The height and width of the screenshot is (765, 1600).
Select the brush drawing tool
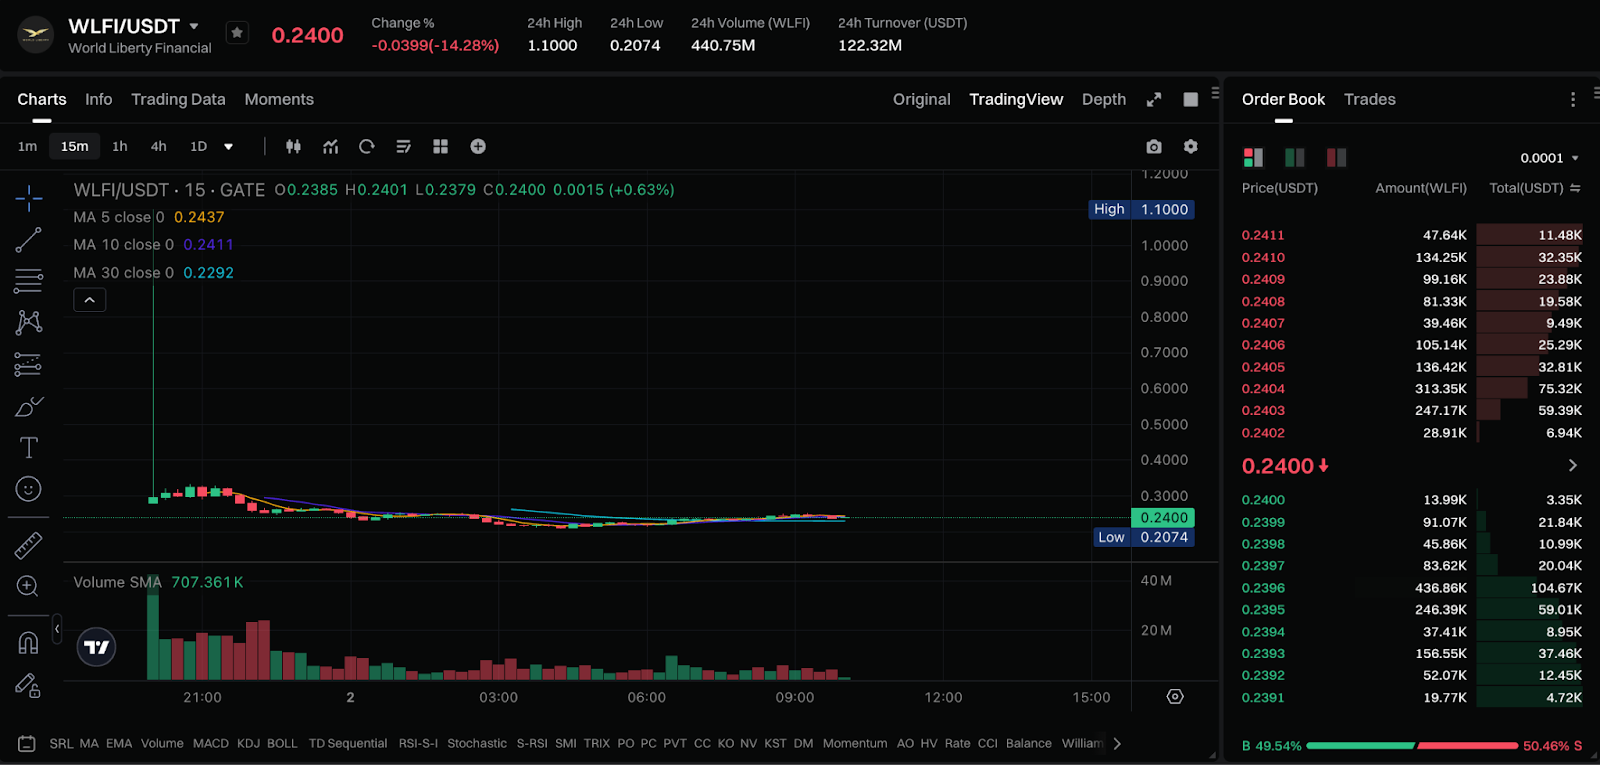[28, 407]
